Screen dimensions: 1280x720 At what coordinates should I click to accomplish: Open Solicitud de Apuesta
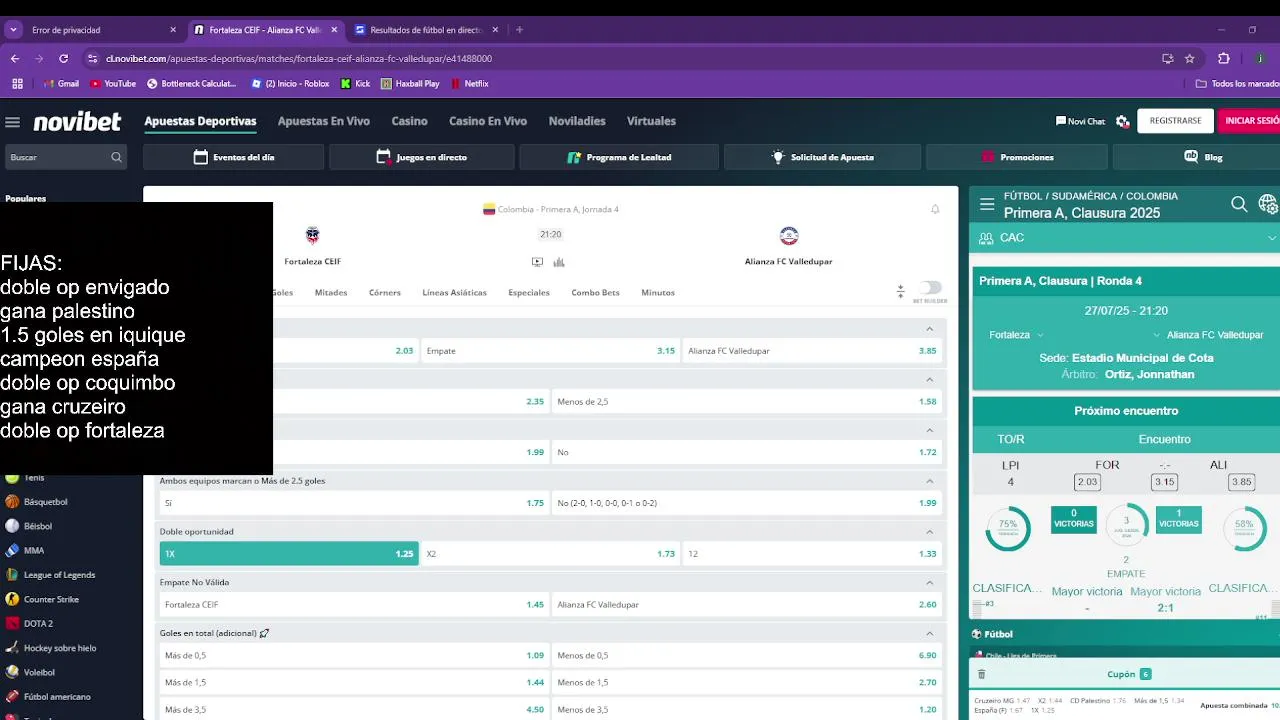coord(822,157)
